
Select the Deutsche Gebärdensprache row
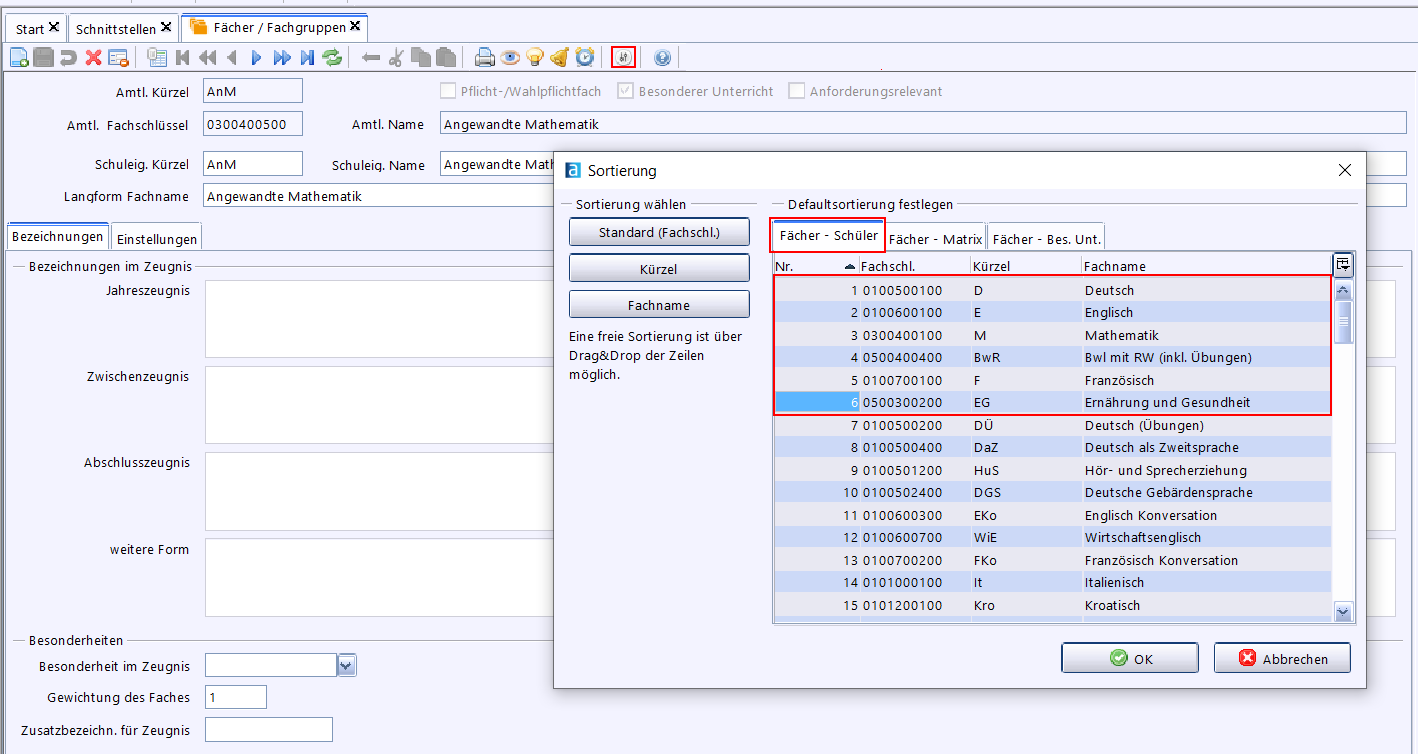tap(1053, 492)
